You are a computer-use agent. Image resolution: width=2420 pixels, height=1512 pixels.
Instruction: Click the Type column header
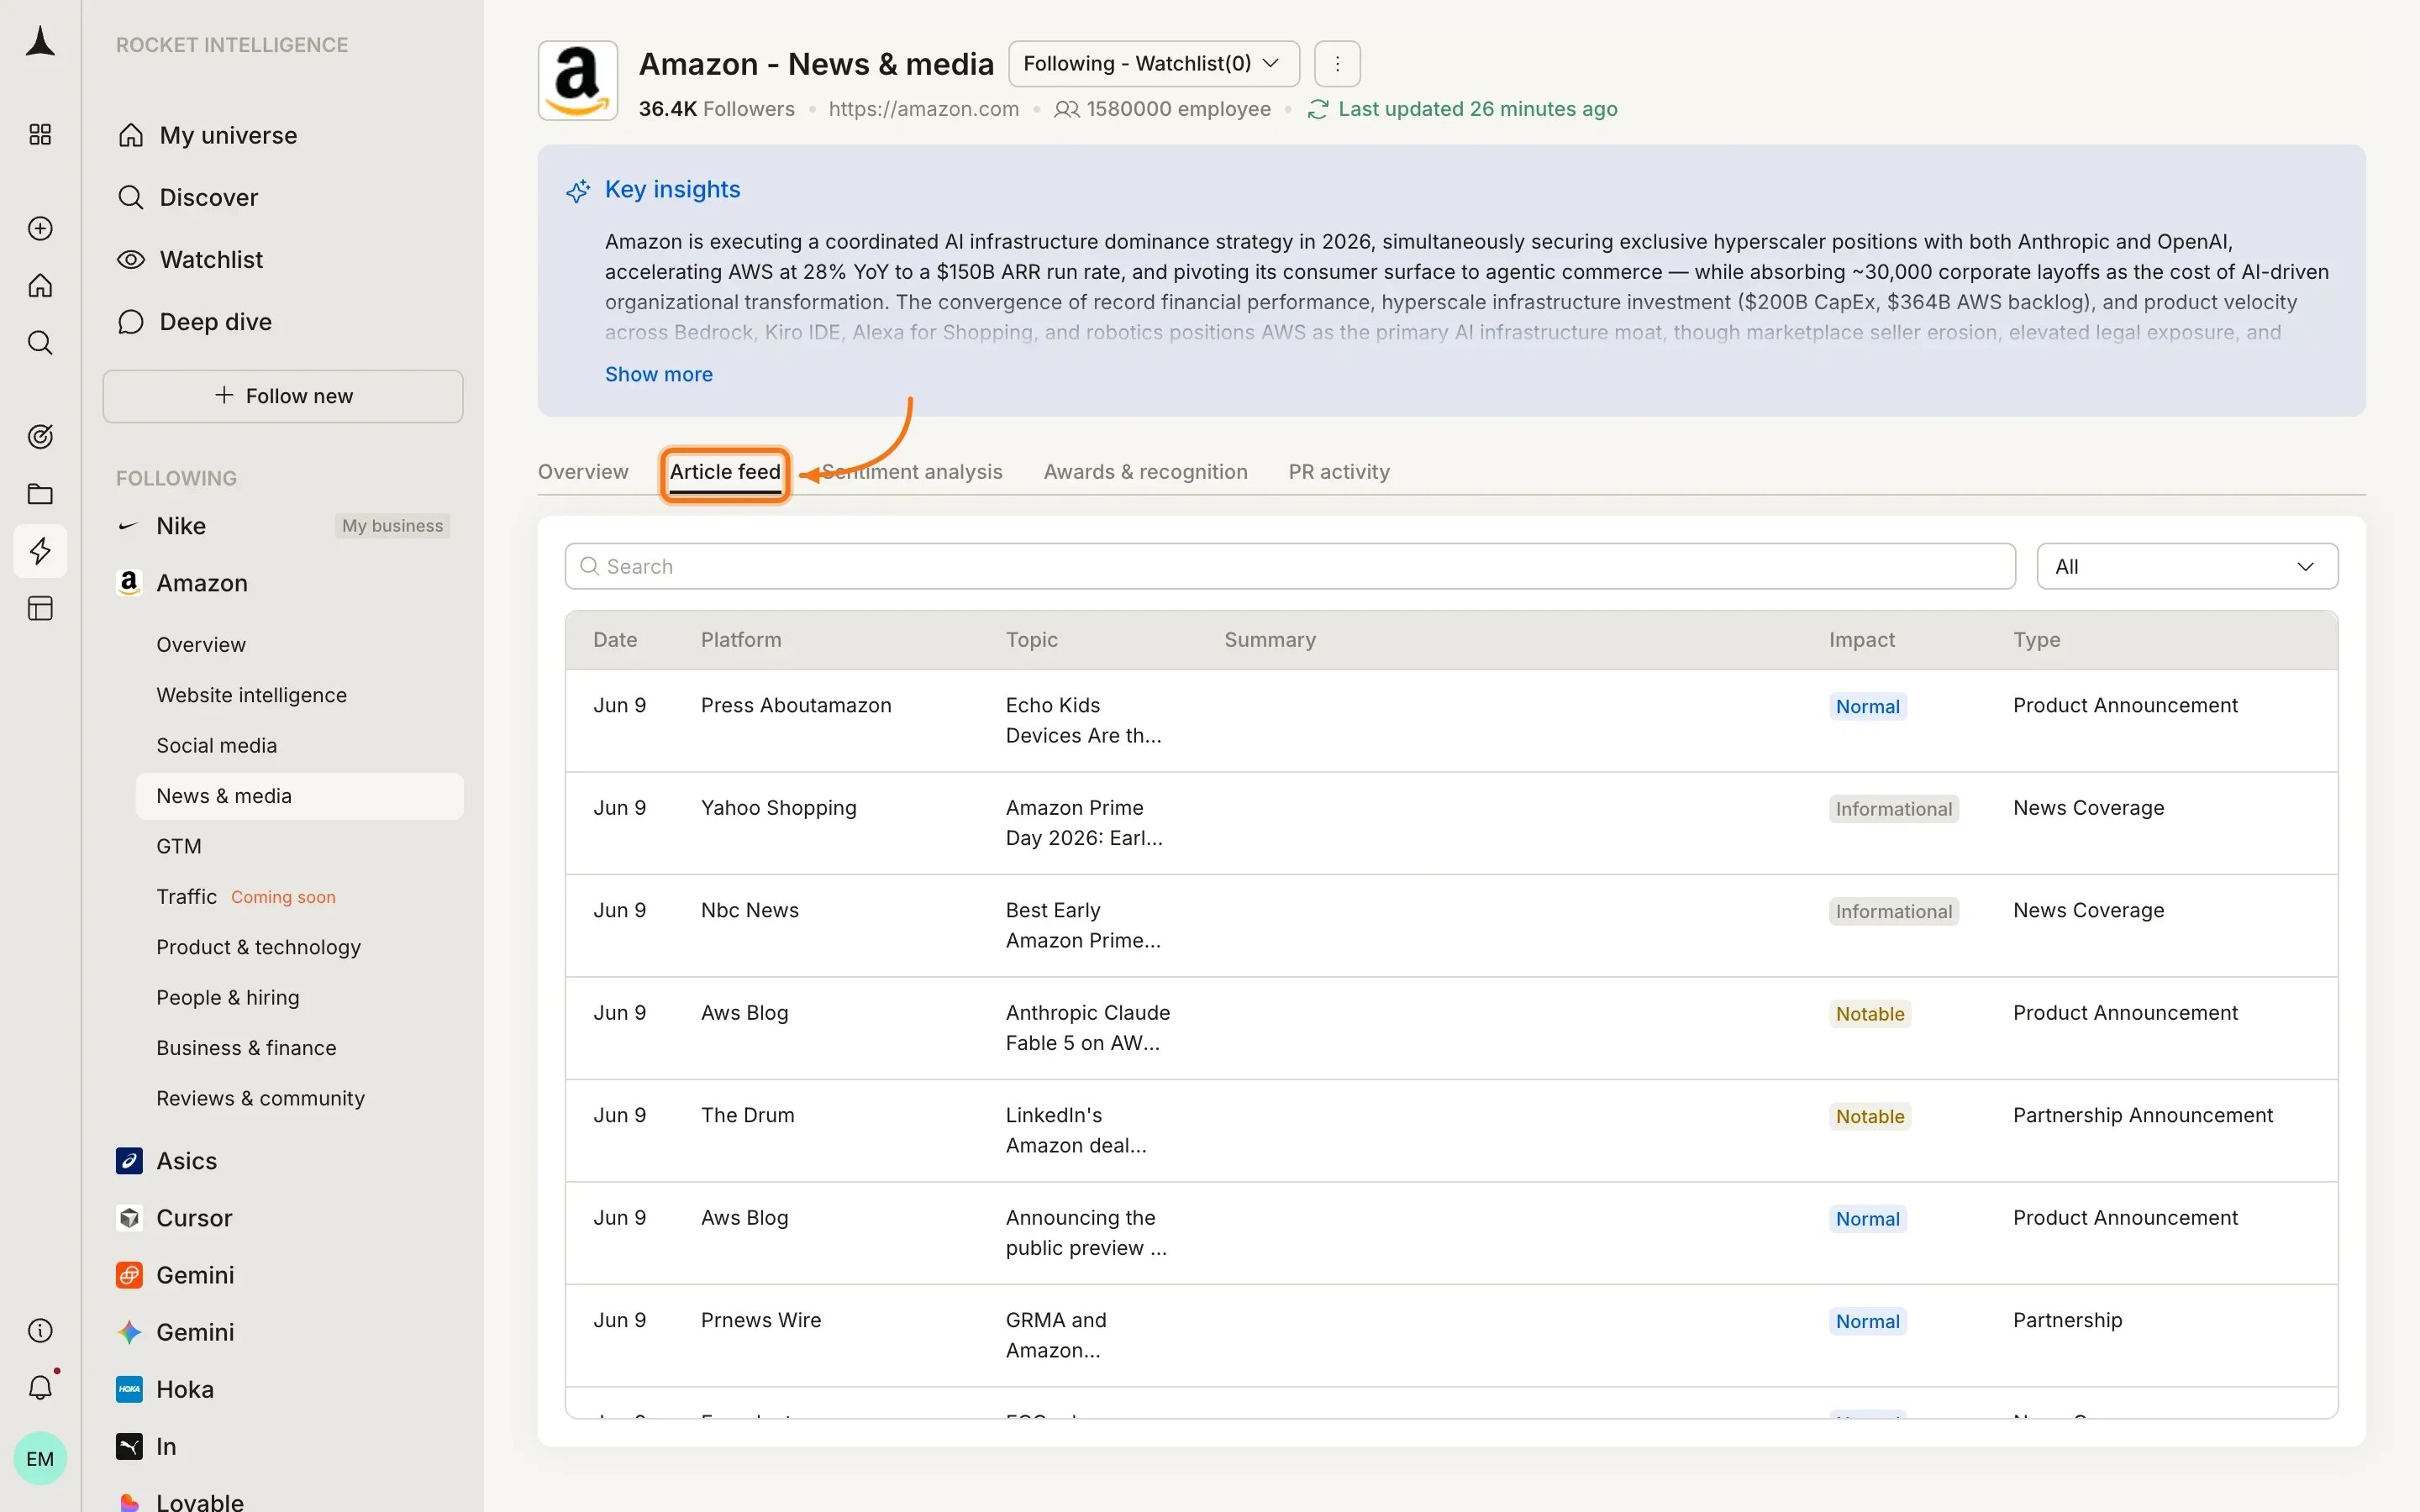tap(2036, 640)
